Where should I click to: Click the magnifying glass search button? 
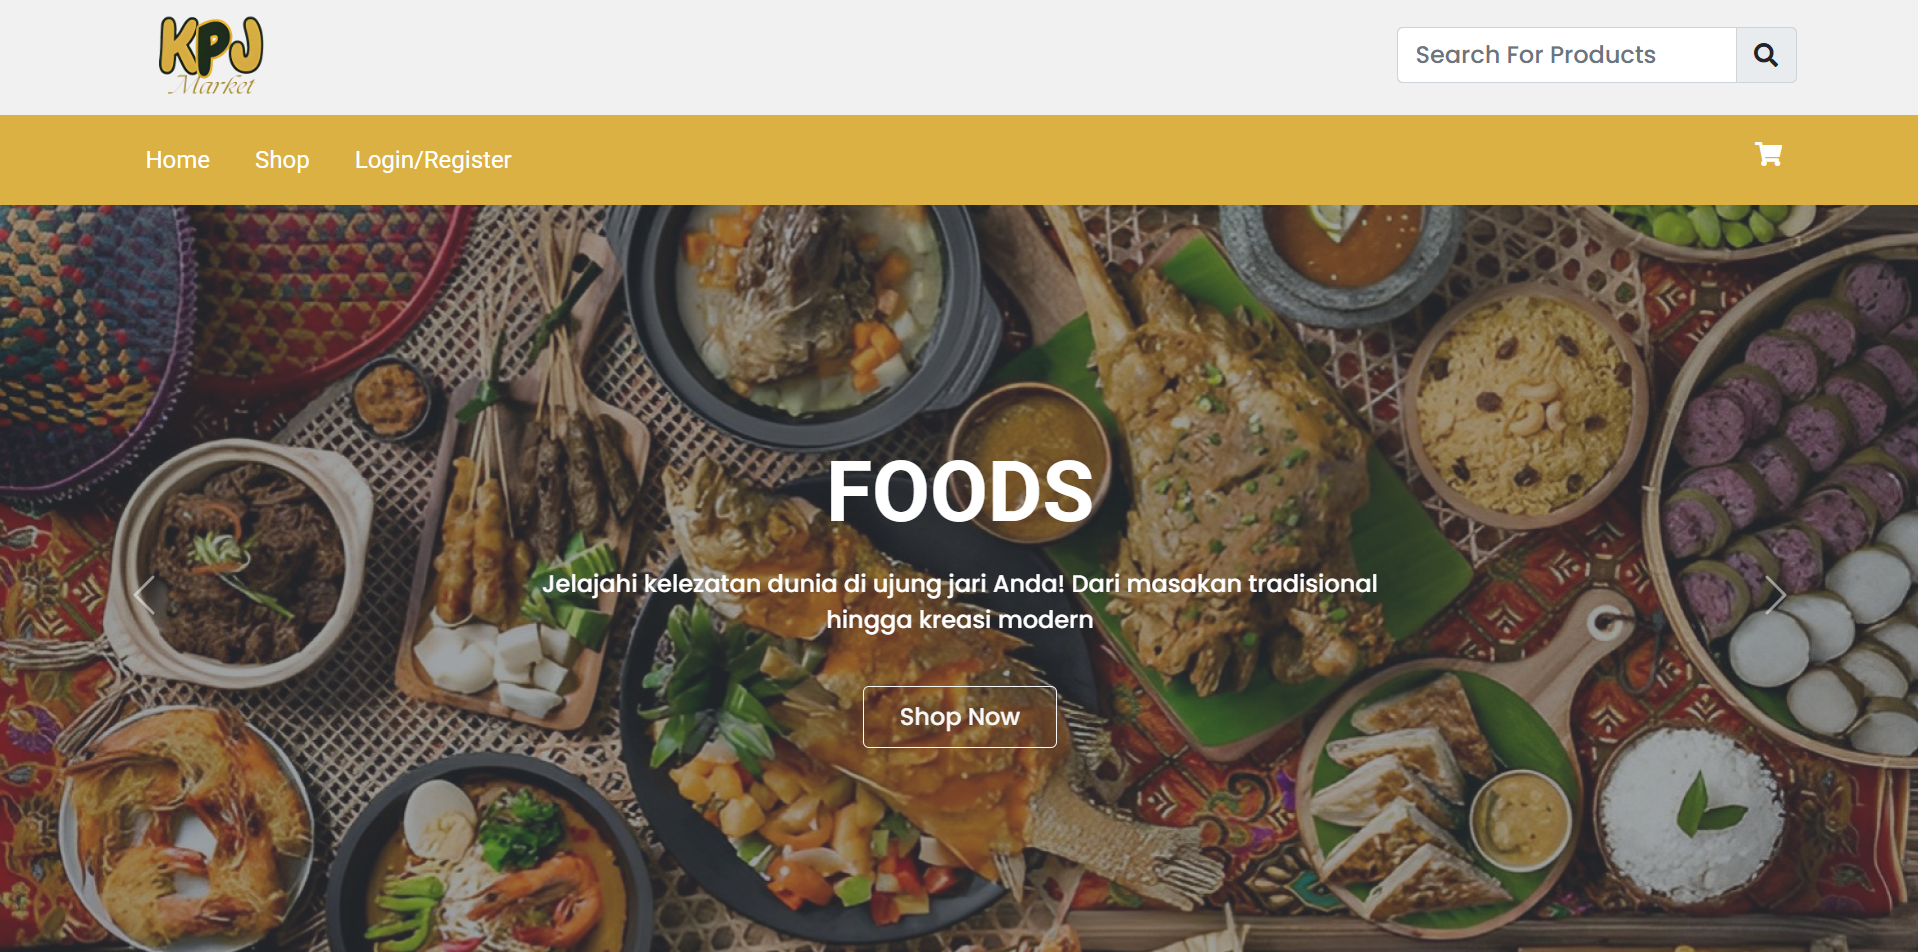pyautogui.click(x=1766, y=55)
